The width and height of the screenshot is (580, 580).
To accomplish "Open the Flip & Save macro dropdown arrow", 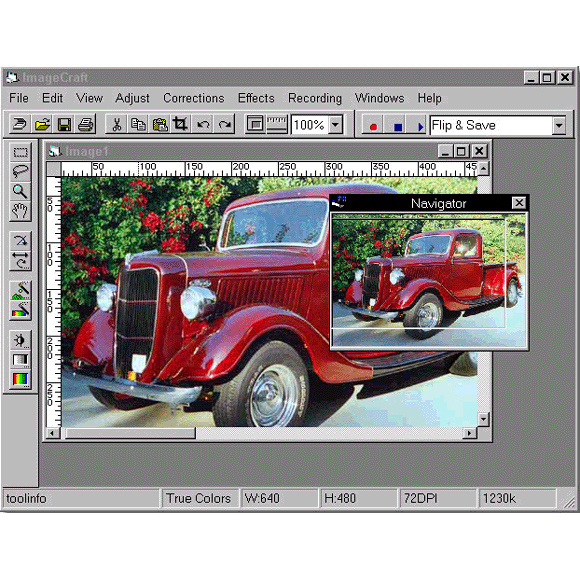I will tap(559, 125).
